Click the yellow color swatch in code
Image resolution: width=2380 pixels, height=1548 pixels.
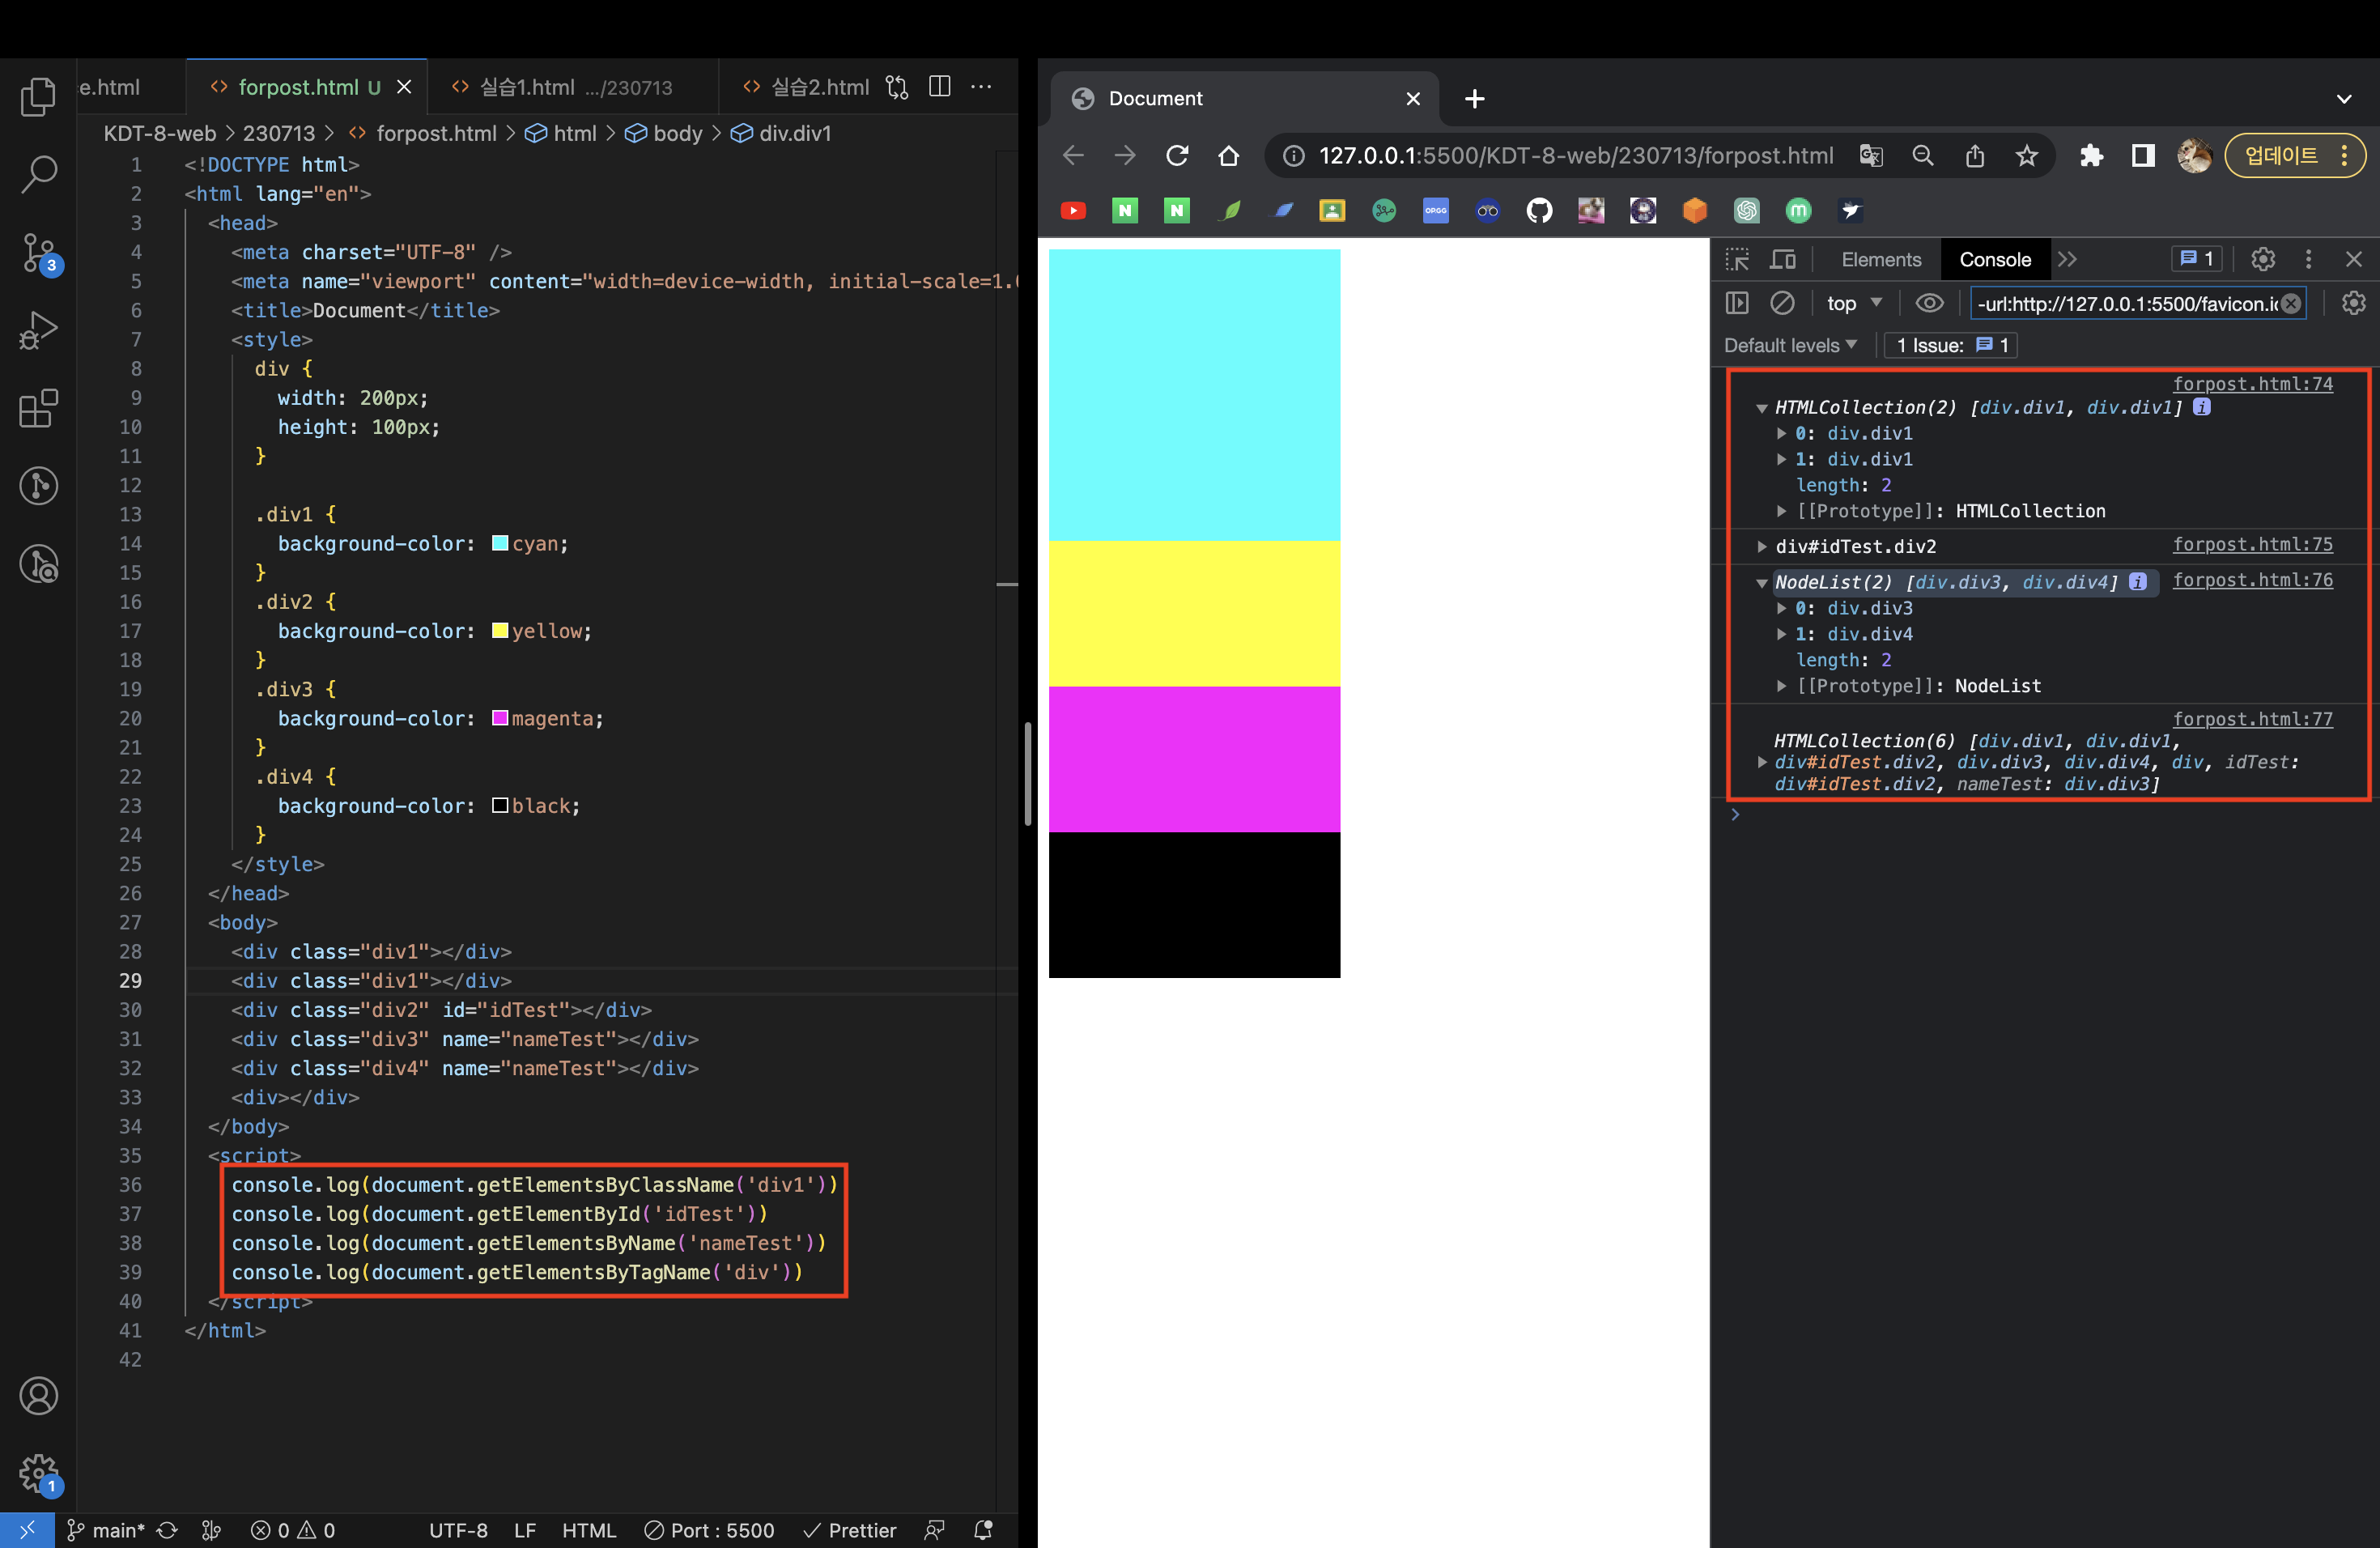click(500, 631)
